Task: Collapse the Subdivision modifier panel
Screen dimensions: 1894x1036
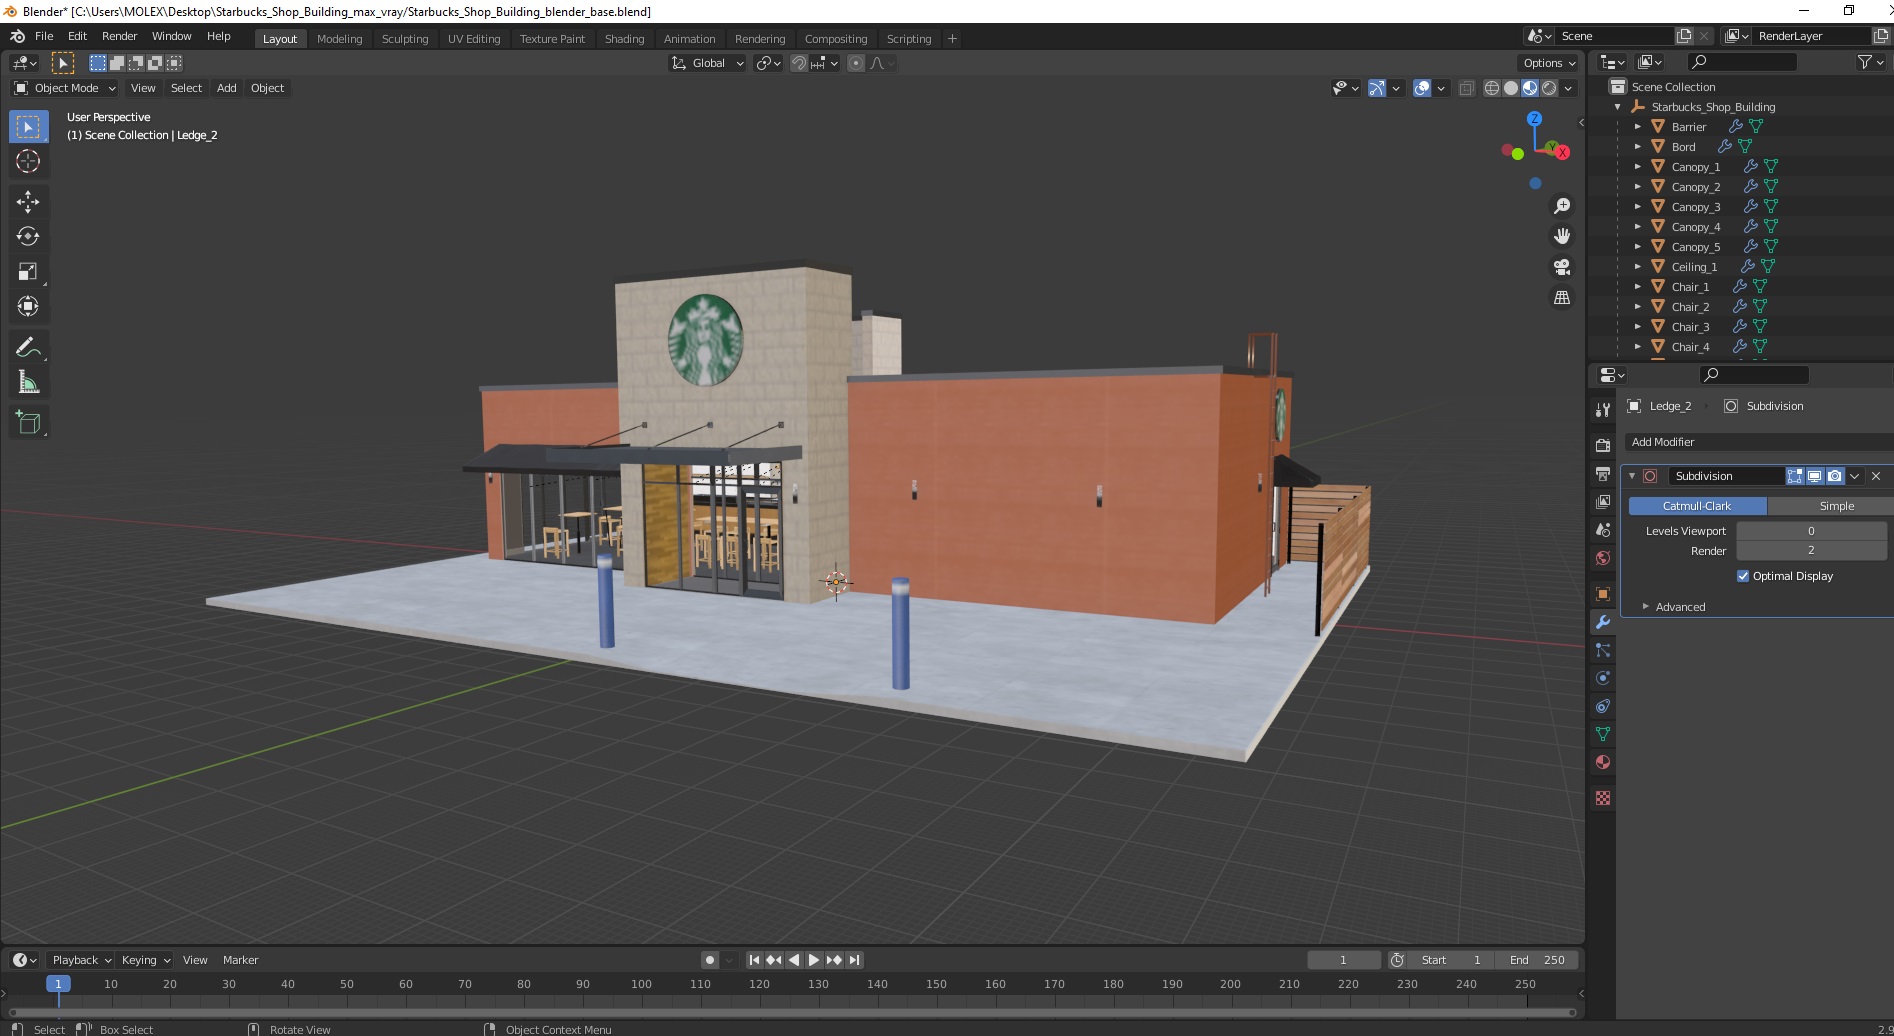Action: pyautogui.click(x=1632, y=476)
